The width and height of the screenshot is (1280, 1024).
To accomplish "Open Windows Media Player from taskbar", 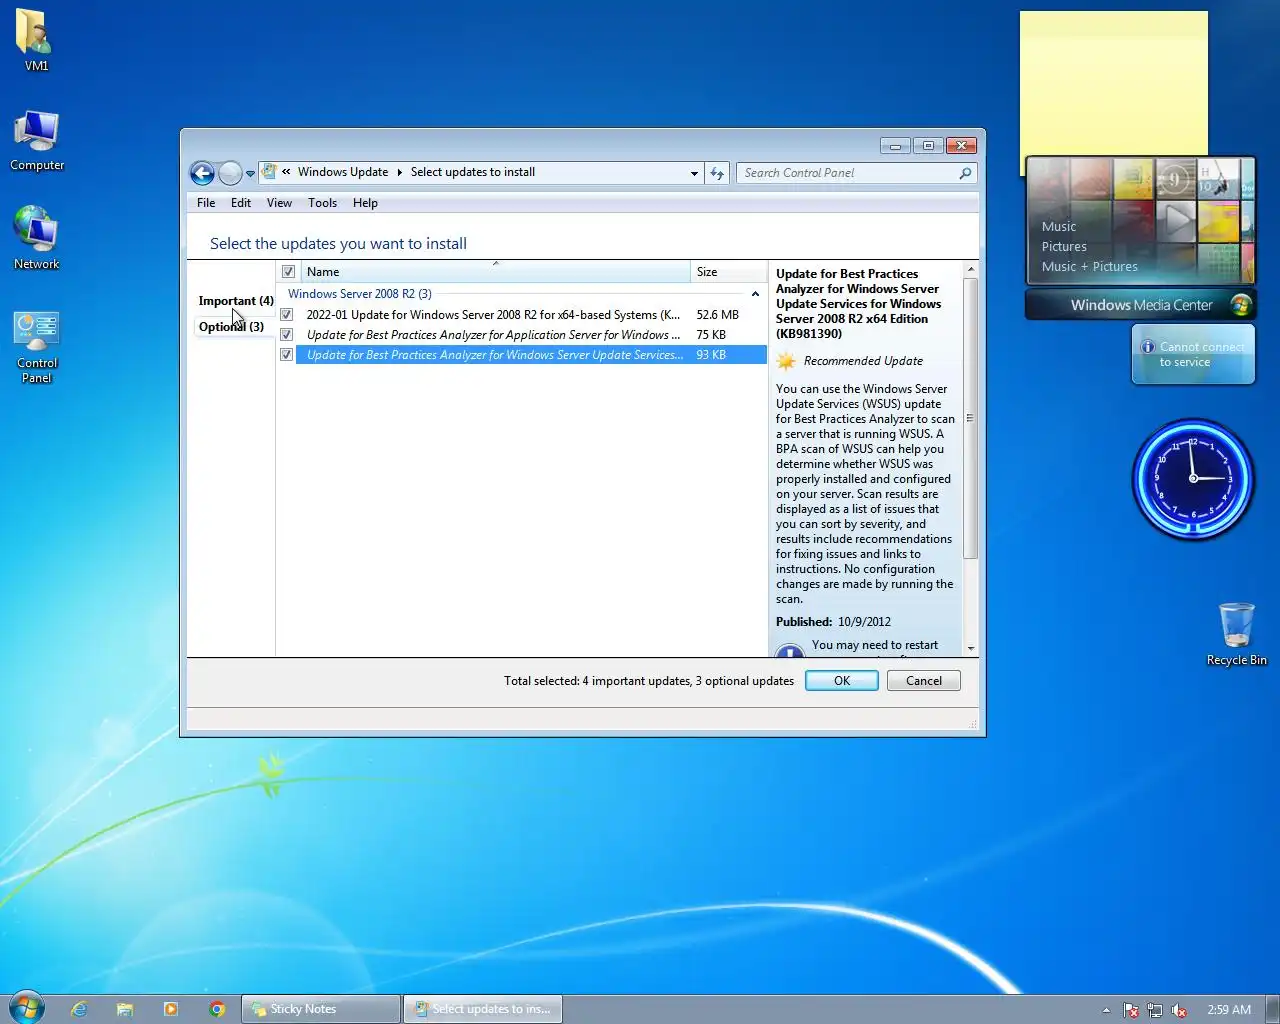I will [x=171, y=1009].
